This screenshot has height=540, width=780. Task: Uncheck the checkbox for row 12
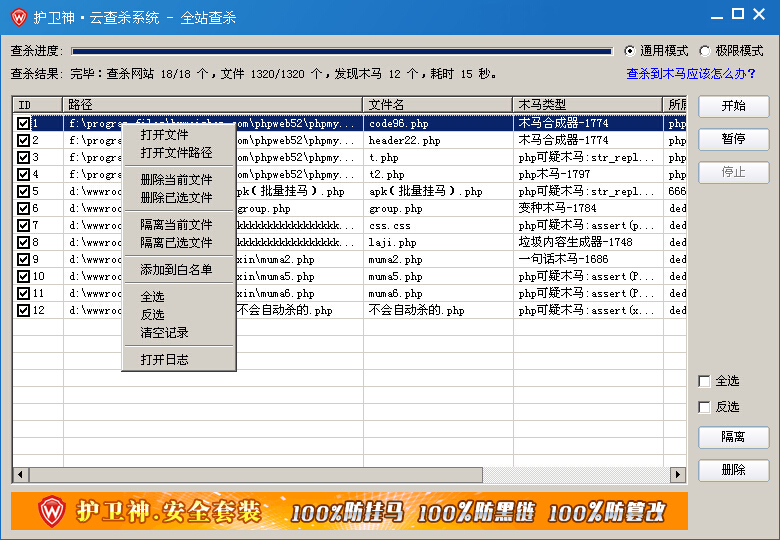[23, 310]
